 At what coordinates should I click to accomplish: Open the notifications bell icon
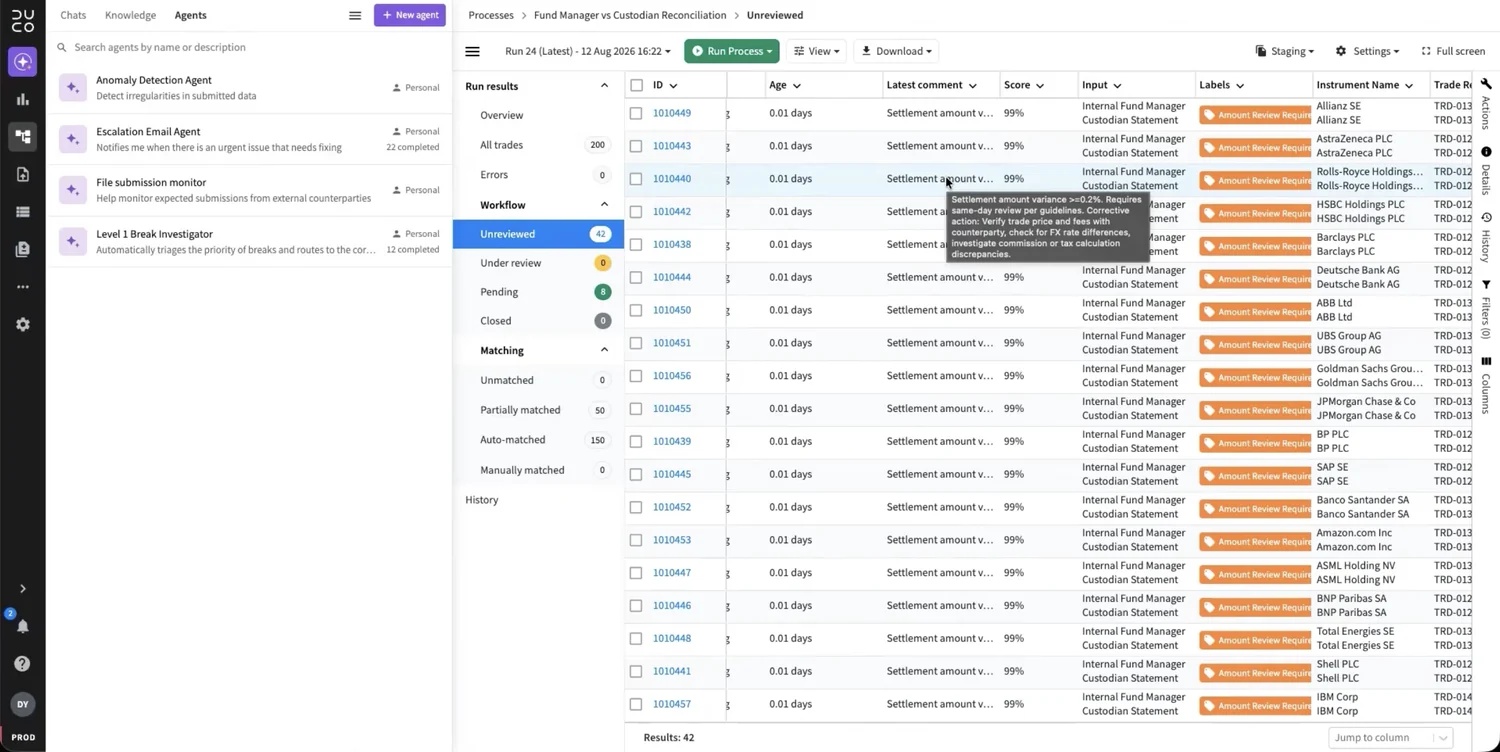[x=22, y=626]
